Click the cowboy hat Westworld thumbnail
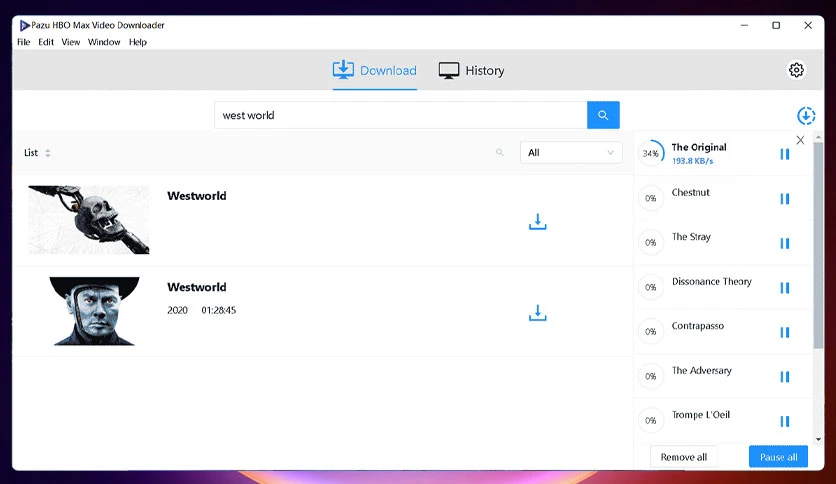The height and width of the screenshot is (484, 836). coord(94,311)
